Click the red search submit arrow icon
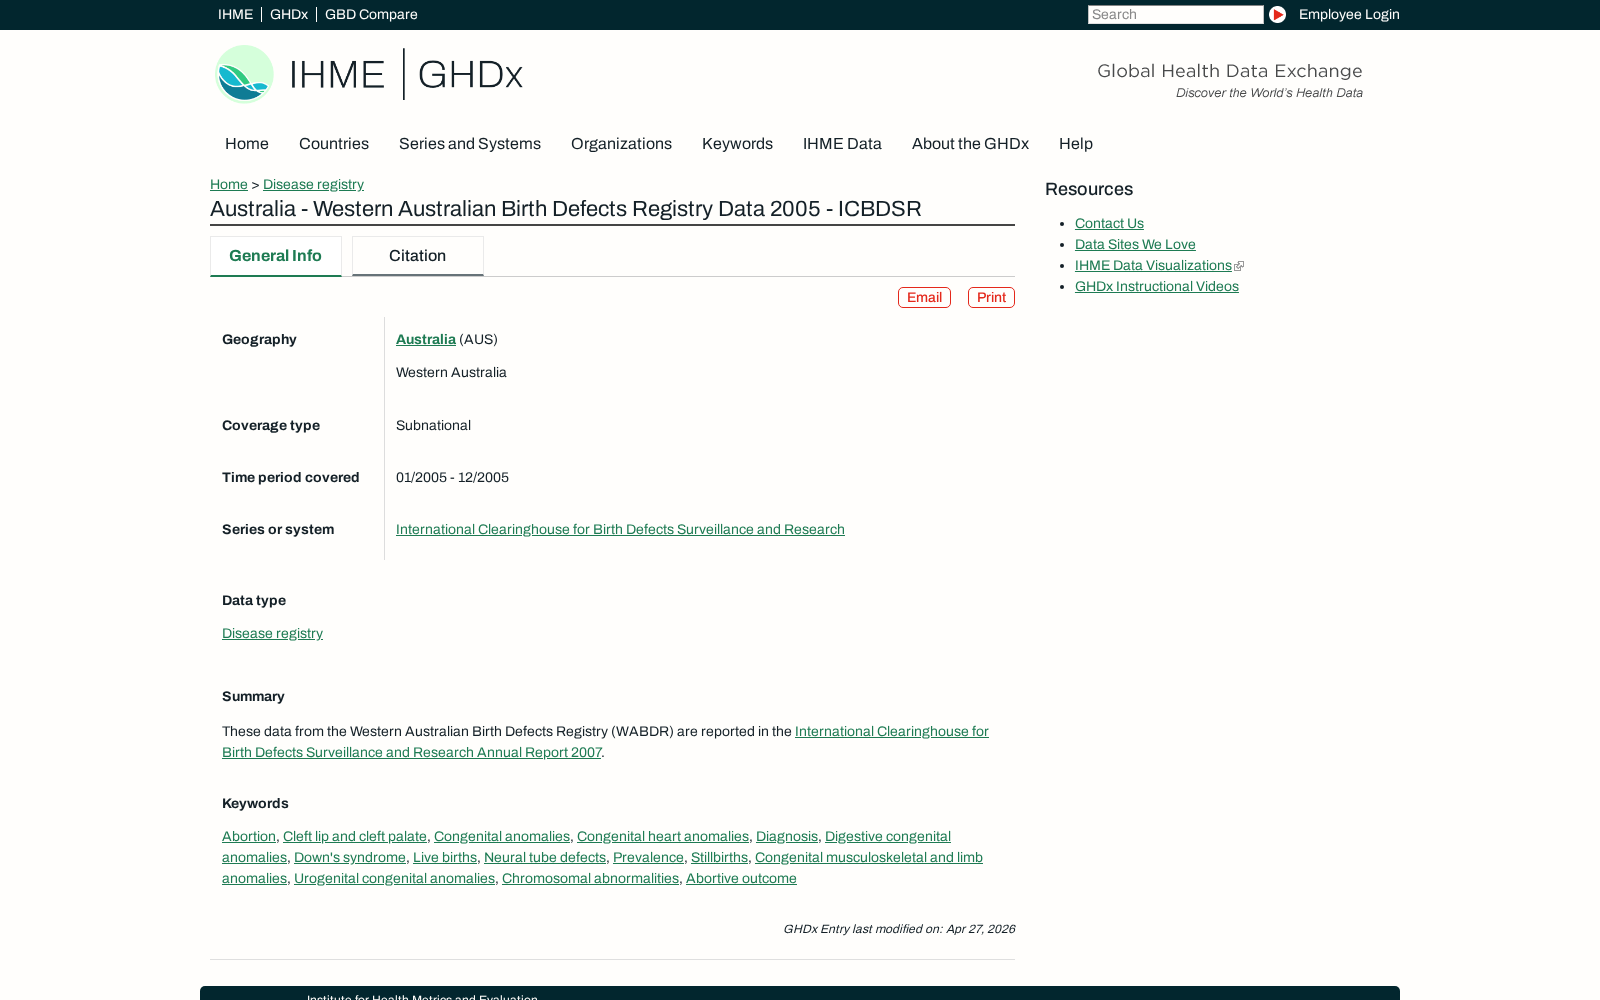Screen dimensions: 1600x1000 click(x=1277, y=14)
